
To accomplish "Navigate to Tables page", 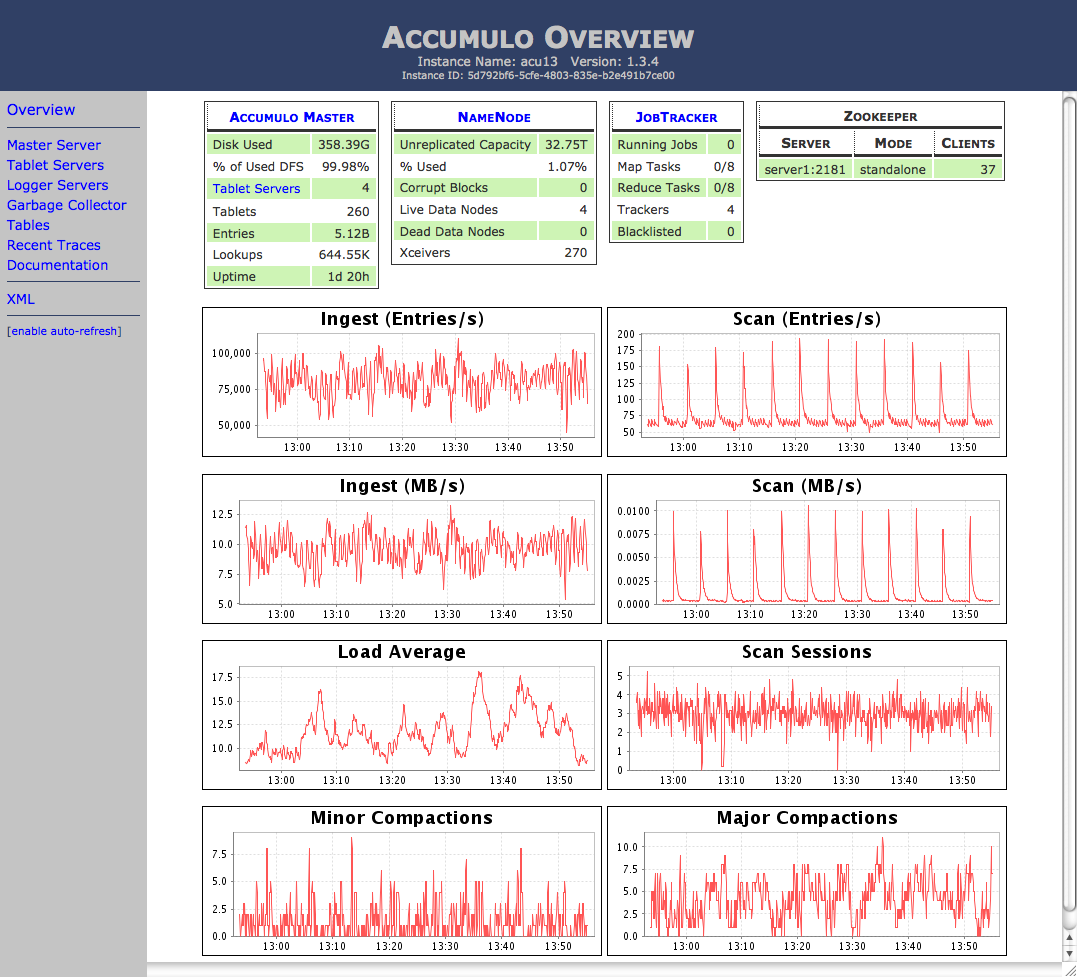I will [x=28, y=225].
